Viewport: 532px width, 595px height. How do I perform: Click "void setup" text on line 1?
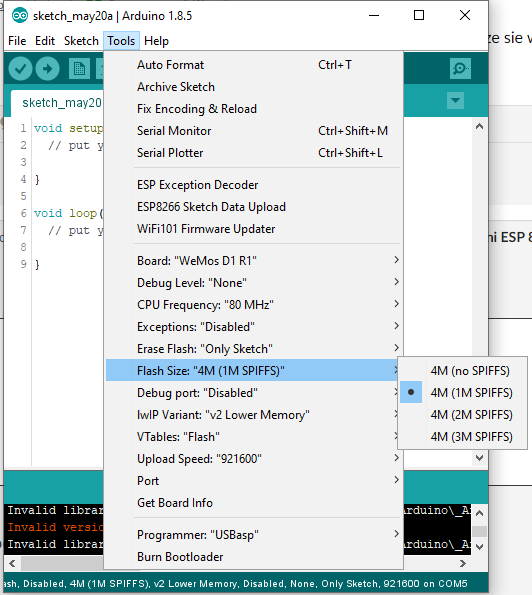click(x=68, y=128)
